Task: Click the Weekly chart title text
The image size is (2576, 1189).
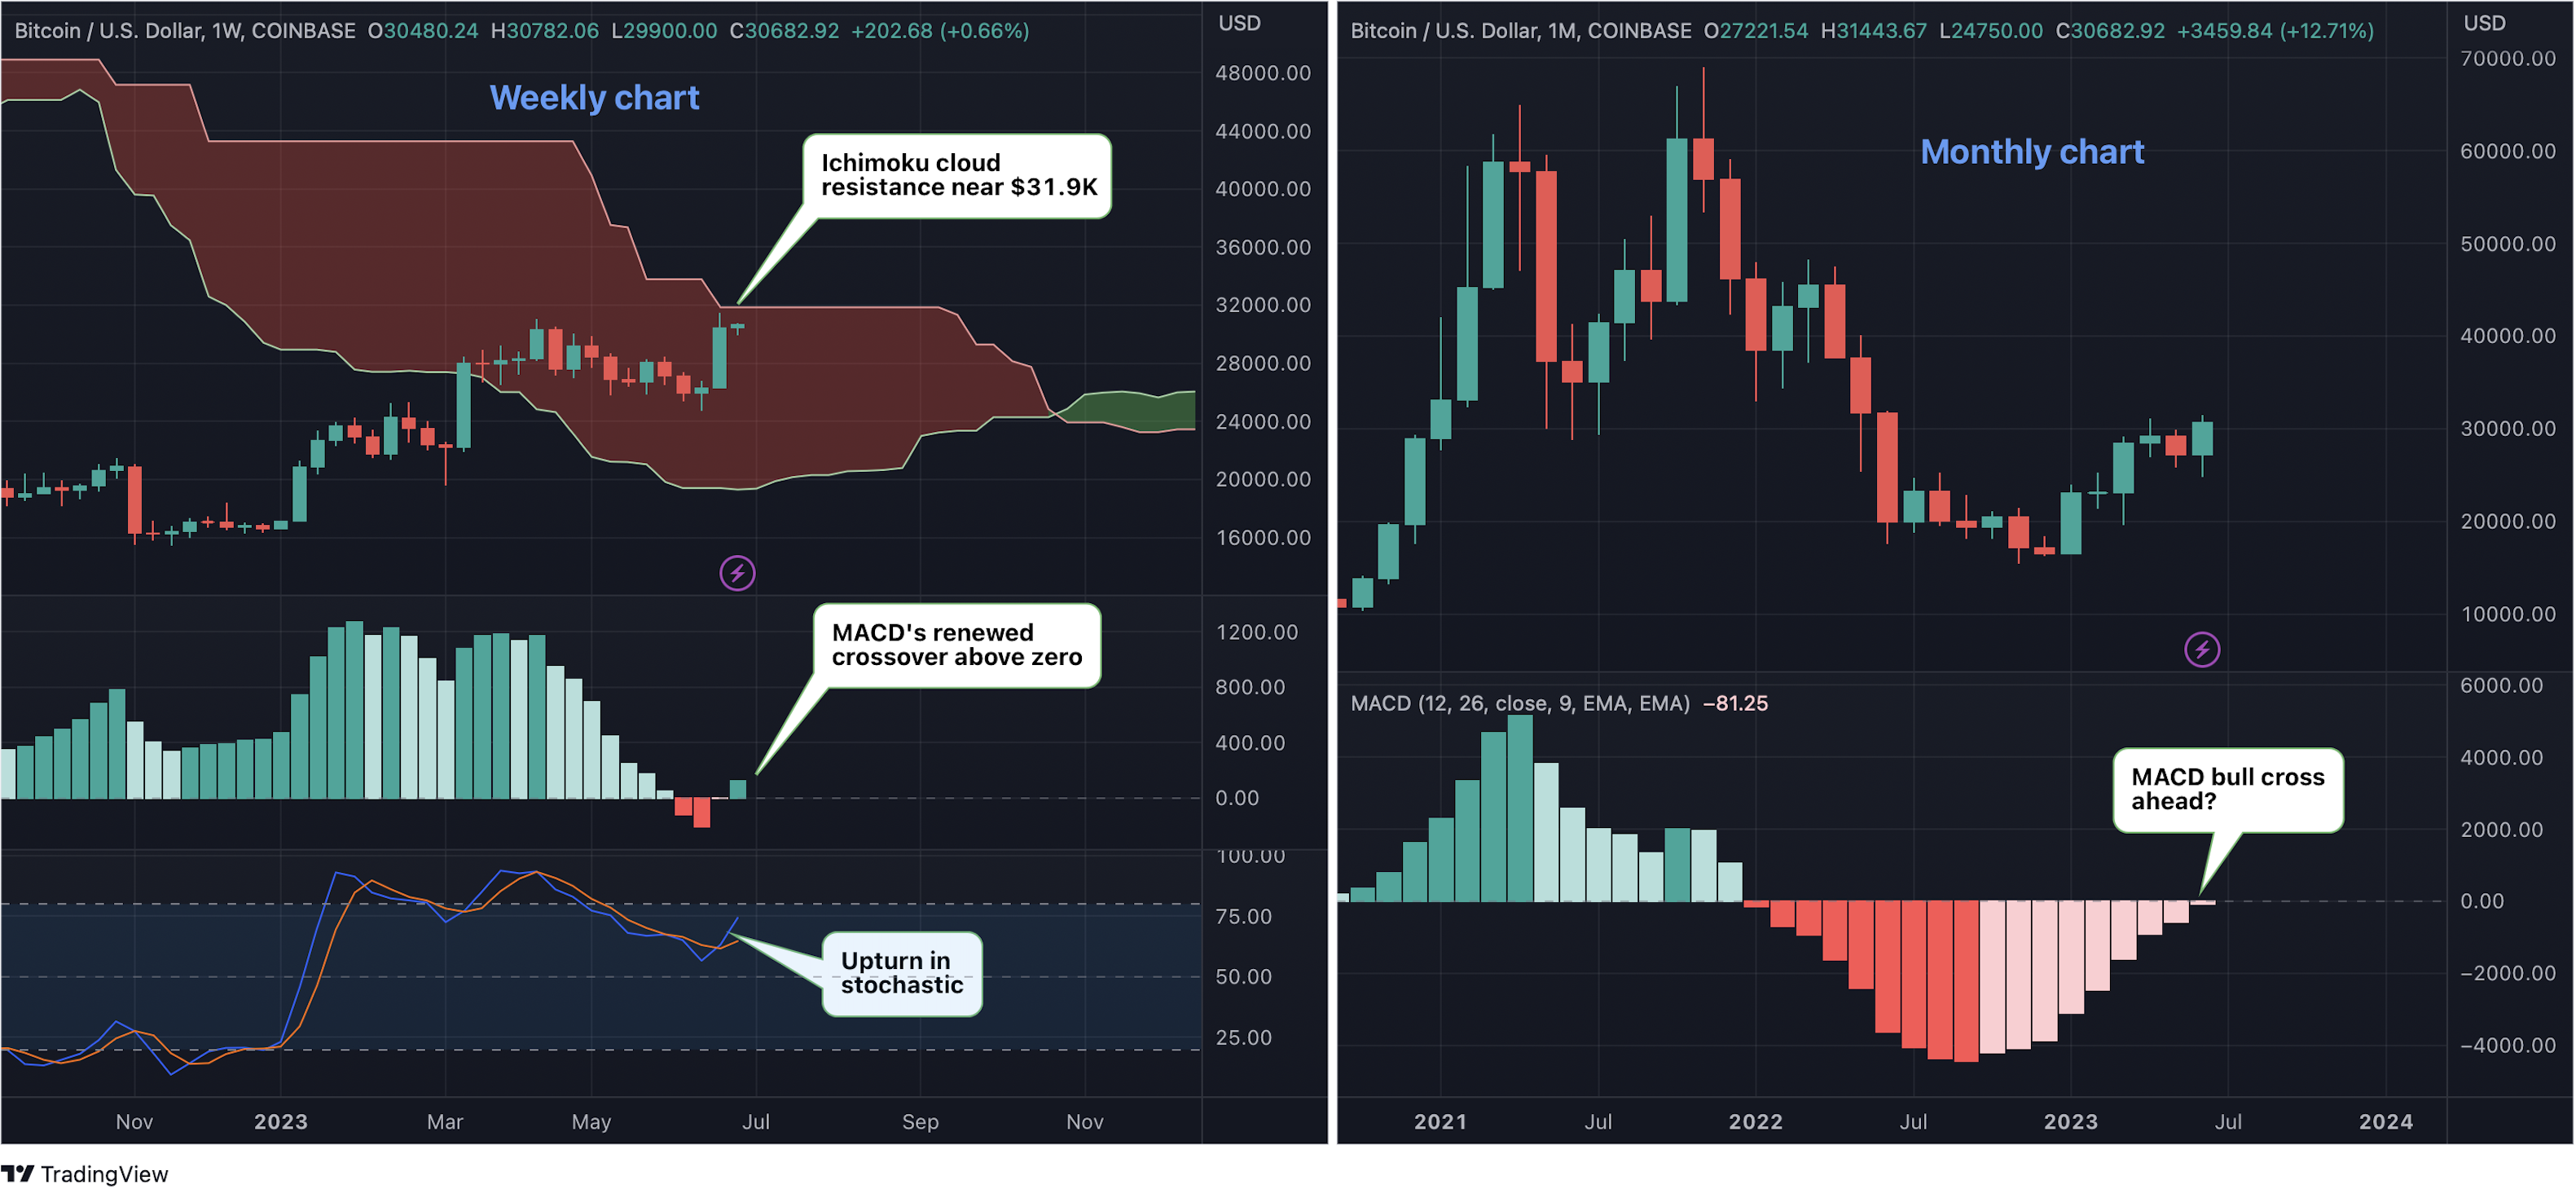Action: click(x=594, y=98)
